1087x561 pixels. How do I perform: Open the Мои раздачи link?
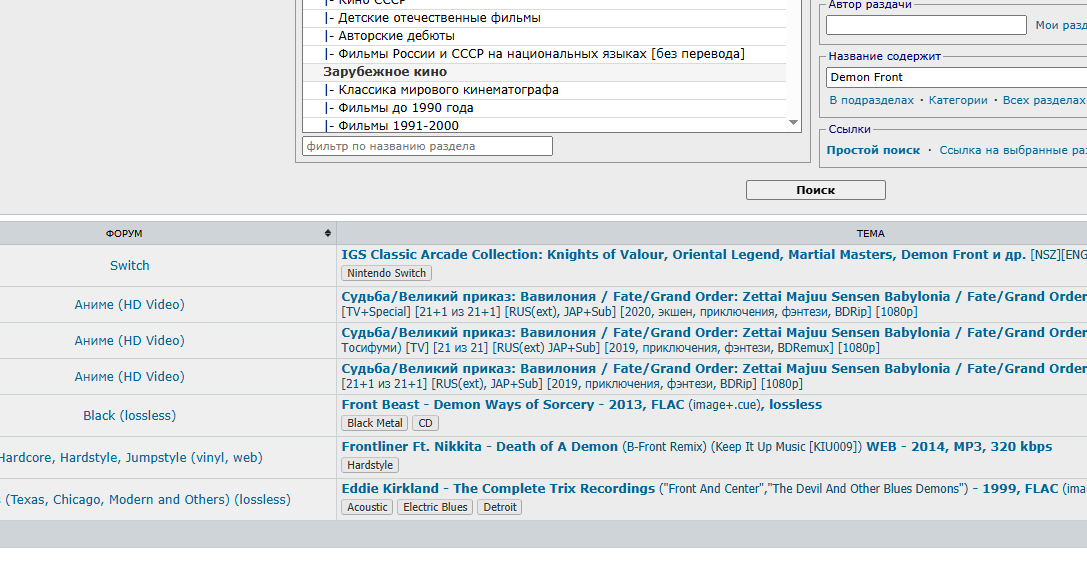tap(1061, 25)
